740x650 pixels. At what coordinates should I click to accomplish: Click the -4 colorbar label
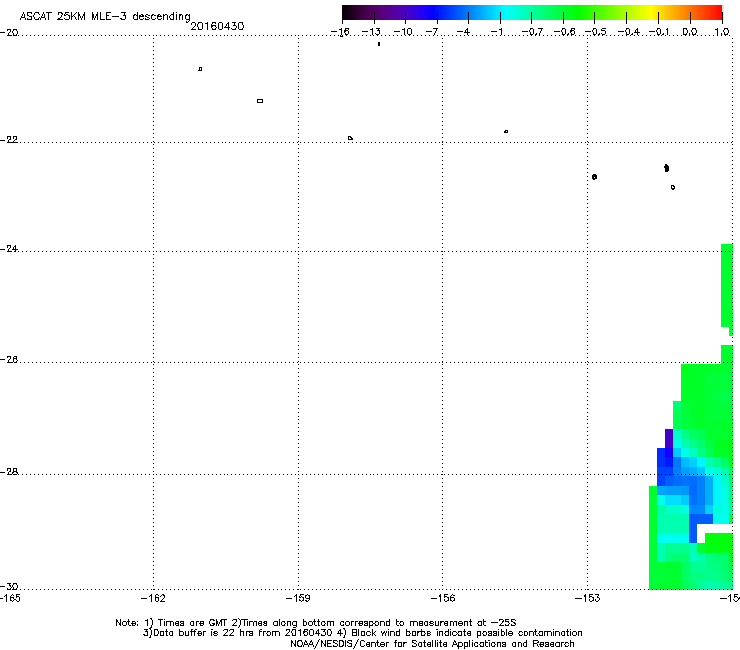[x=463, y=32]
